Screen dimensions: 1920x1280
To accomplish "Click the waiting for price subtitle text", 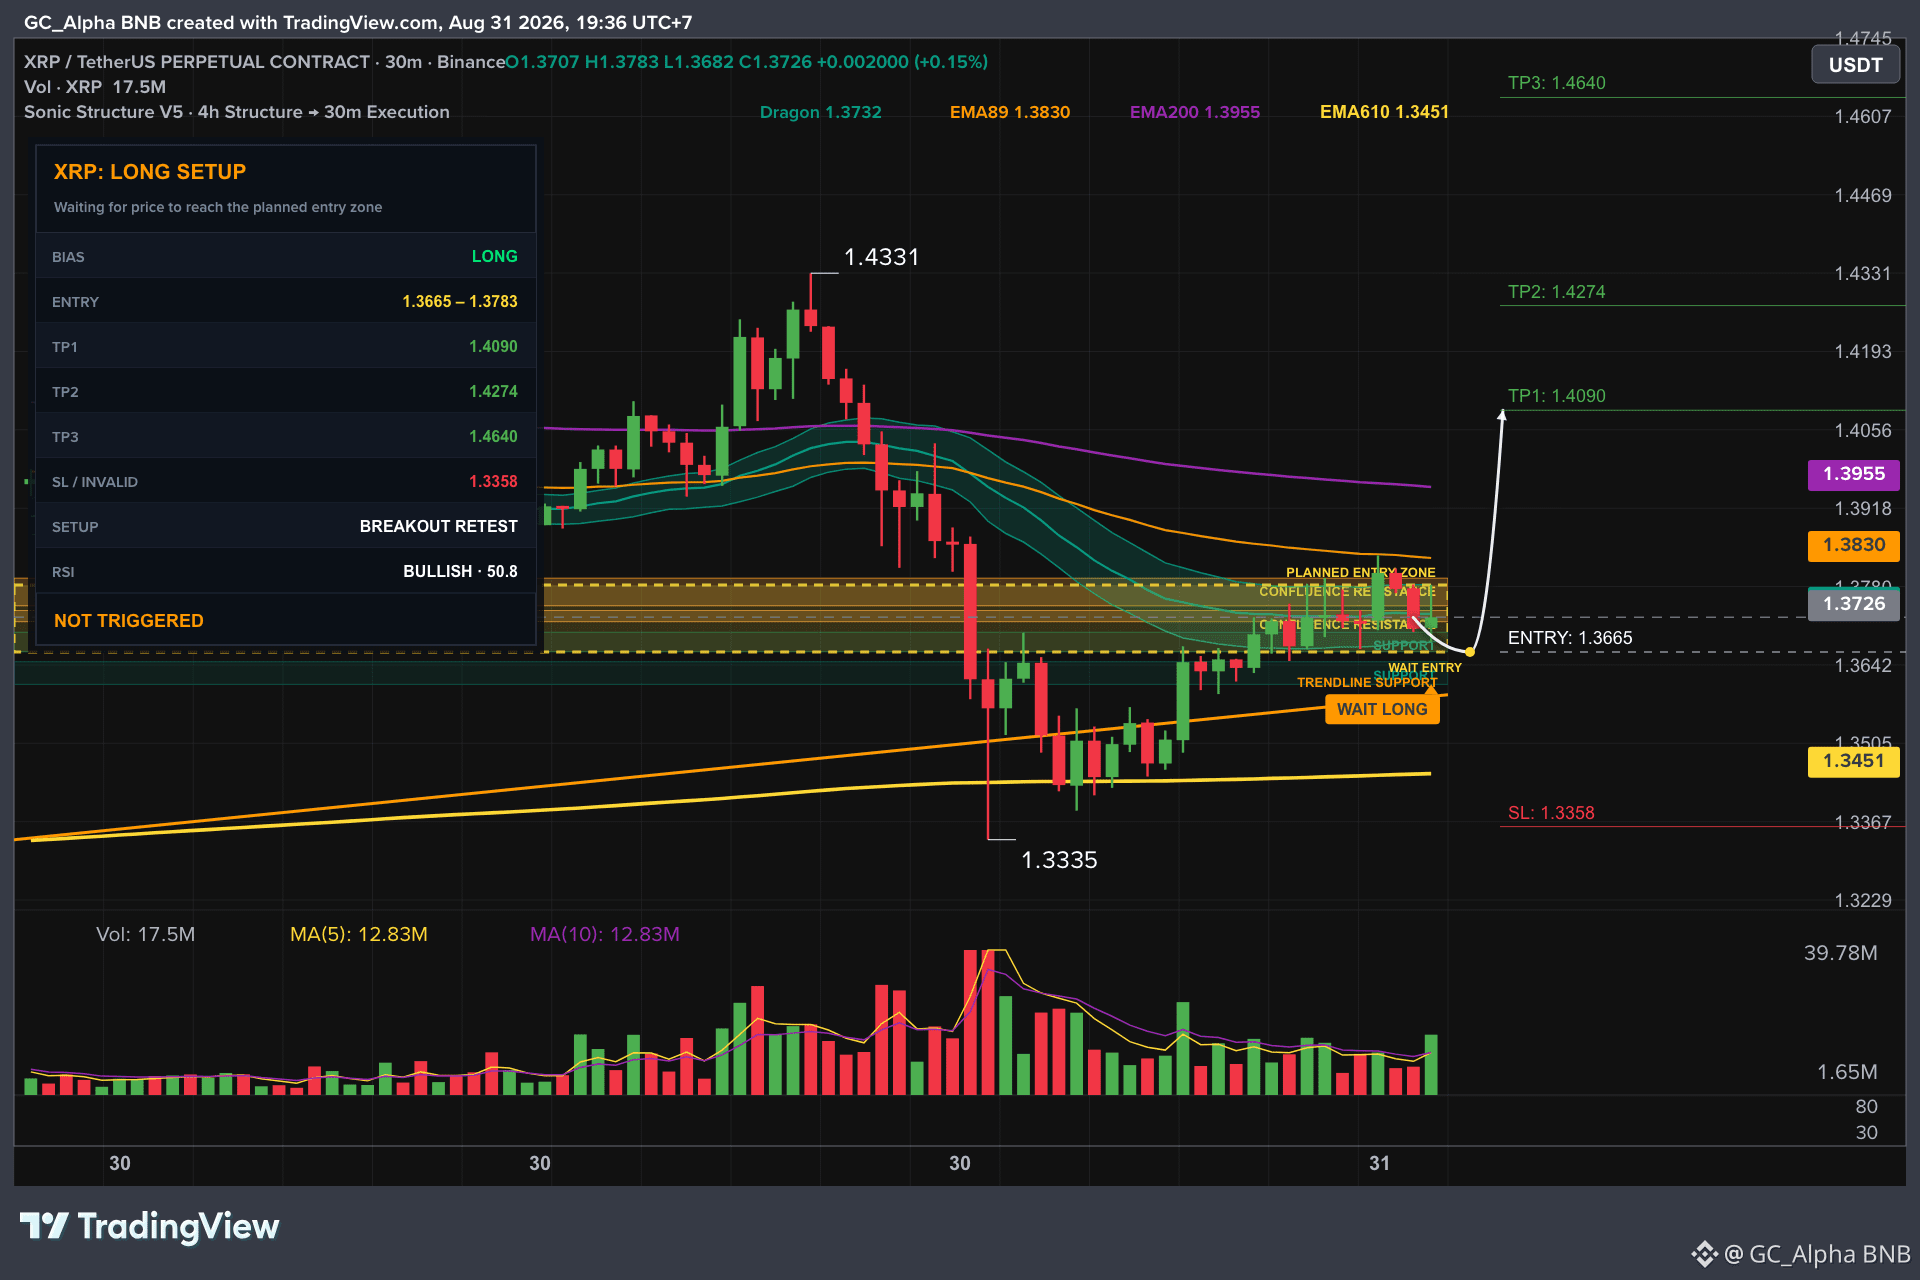I will pos(218,207).
